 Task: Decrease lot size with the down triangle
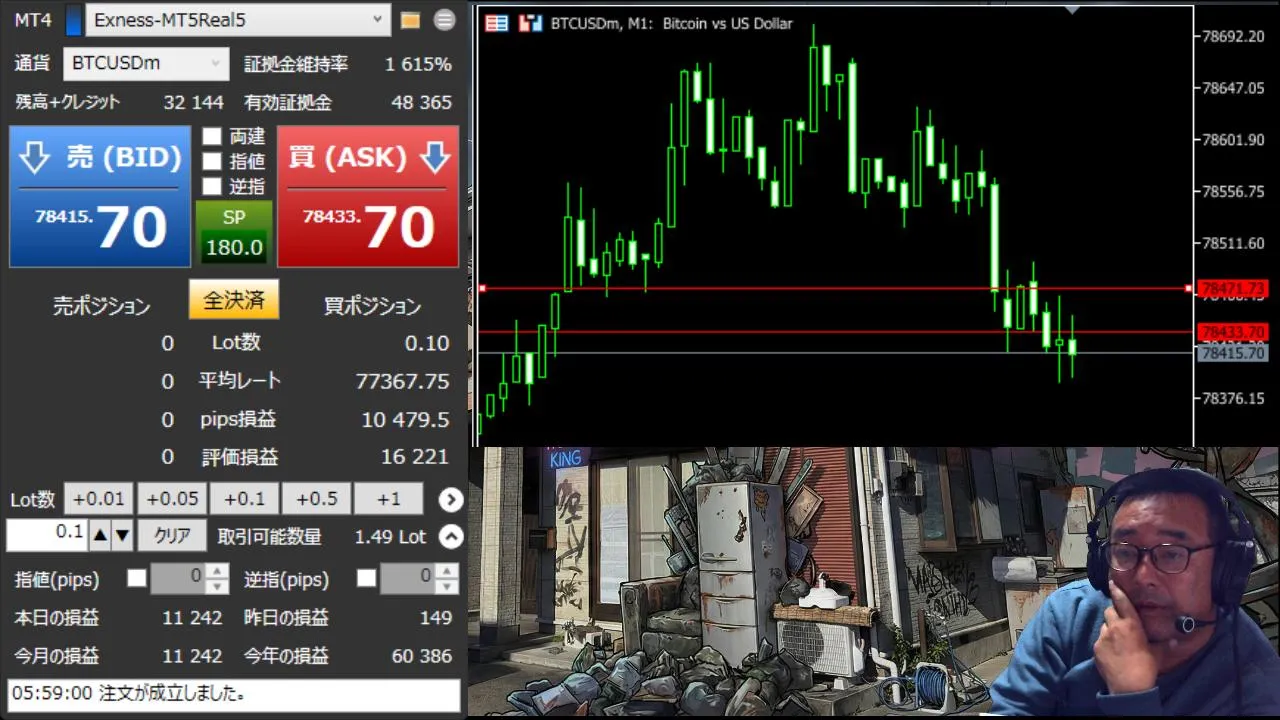(x=122, y=536)
